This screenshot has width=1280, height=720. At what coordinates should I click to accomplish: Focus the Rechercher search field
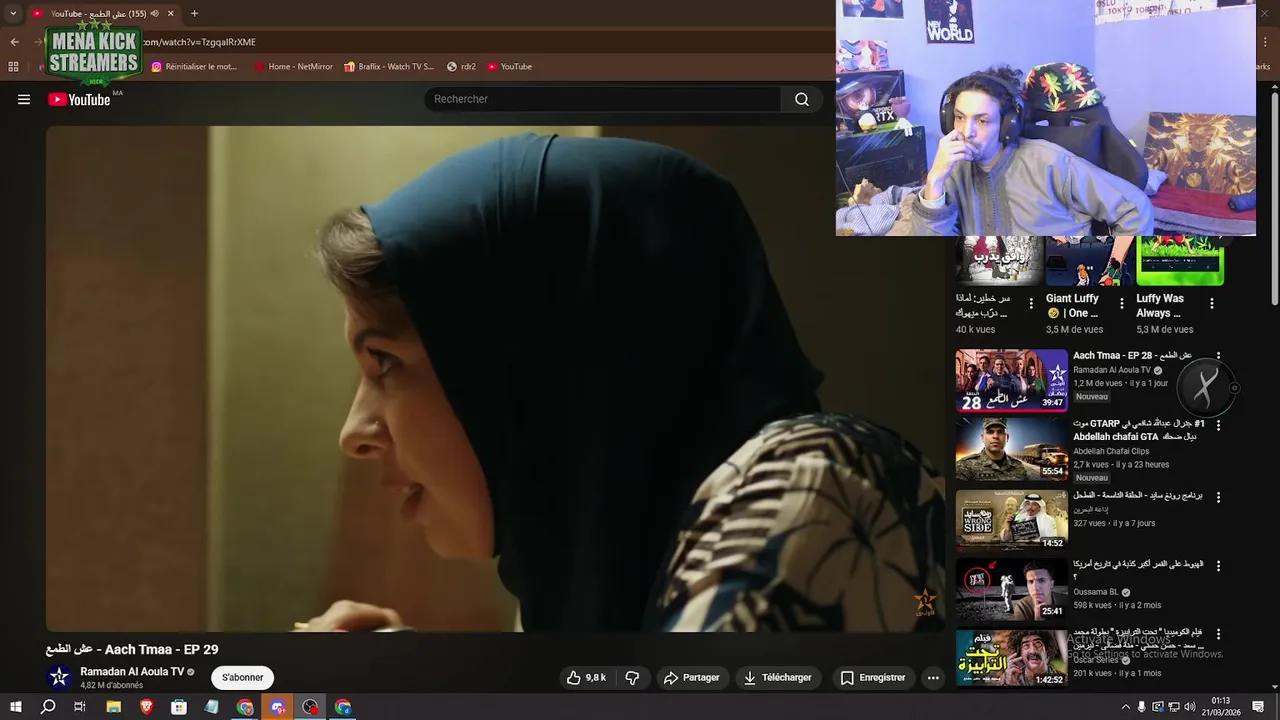tap(603, 99)
